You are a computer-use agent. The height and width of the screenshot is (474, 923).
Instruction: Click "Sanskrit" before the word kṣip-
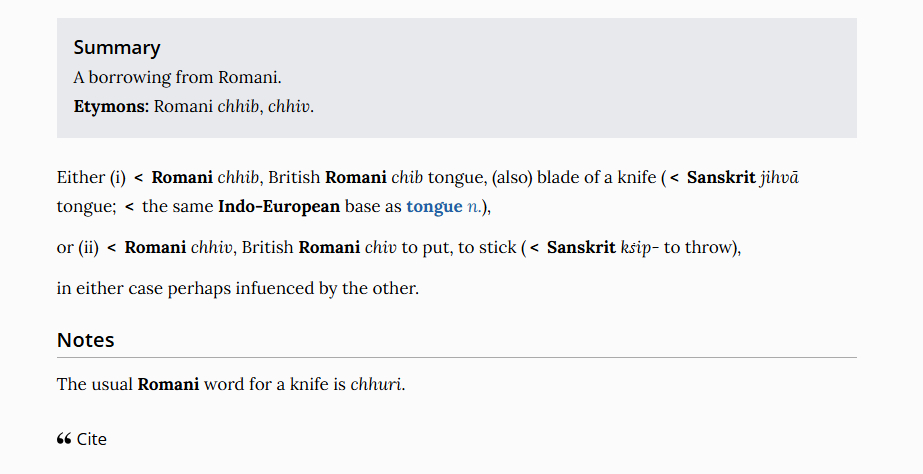[x=581, y=248]
